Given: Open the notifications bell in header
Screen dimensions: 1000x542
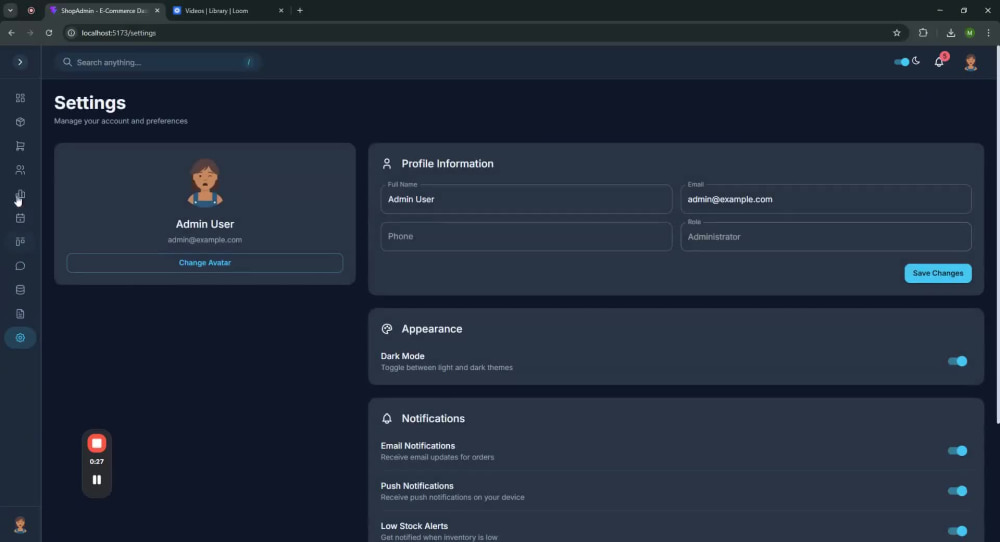Looking at the screenshot, I should 939,62.
